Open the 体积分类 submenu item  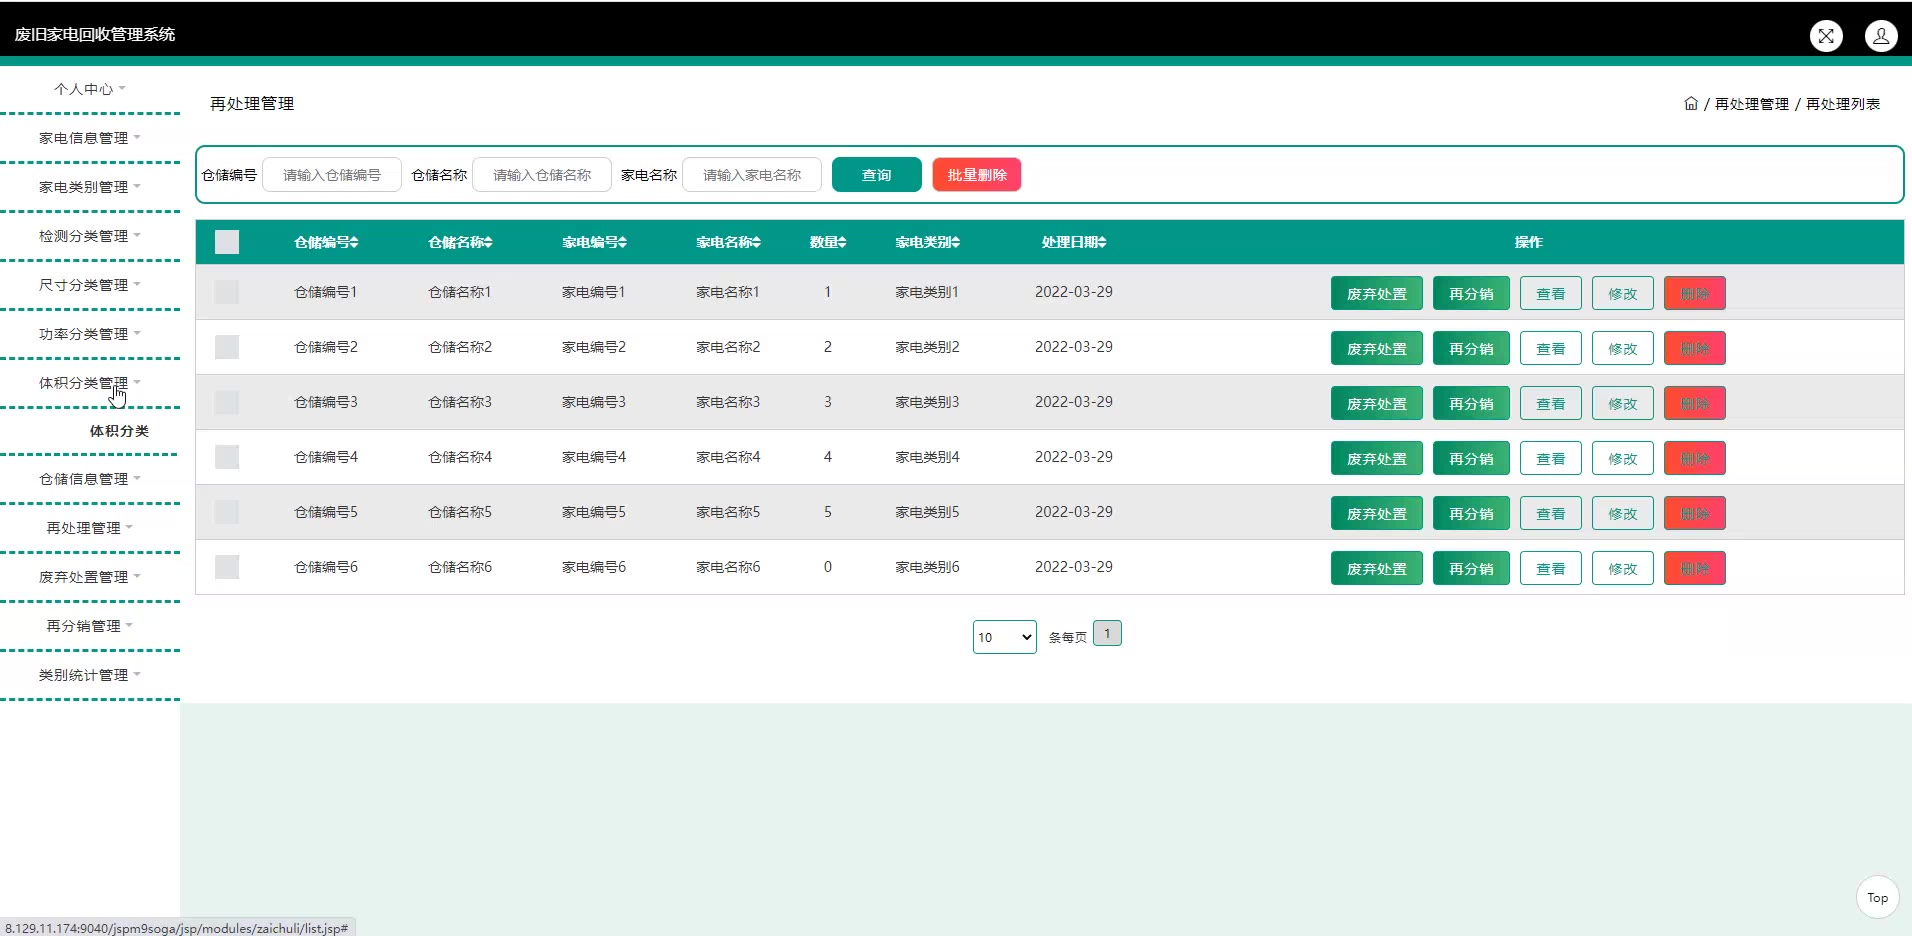click(119, 431)
